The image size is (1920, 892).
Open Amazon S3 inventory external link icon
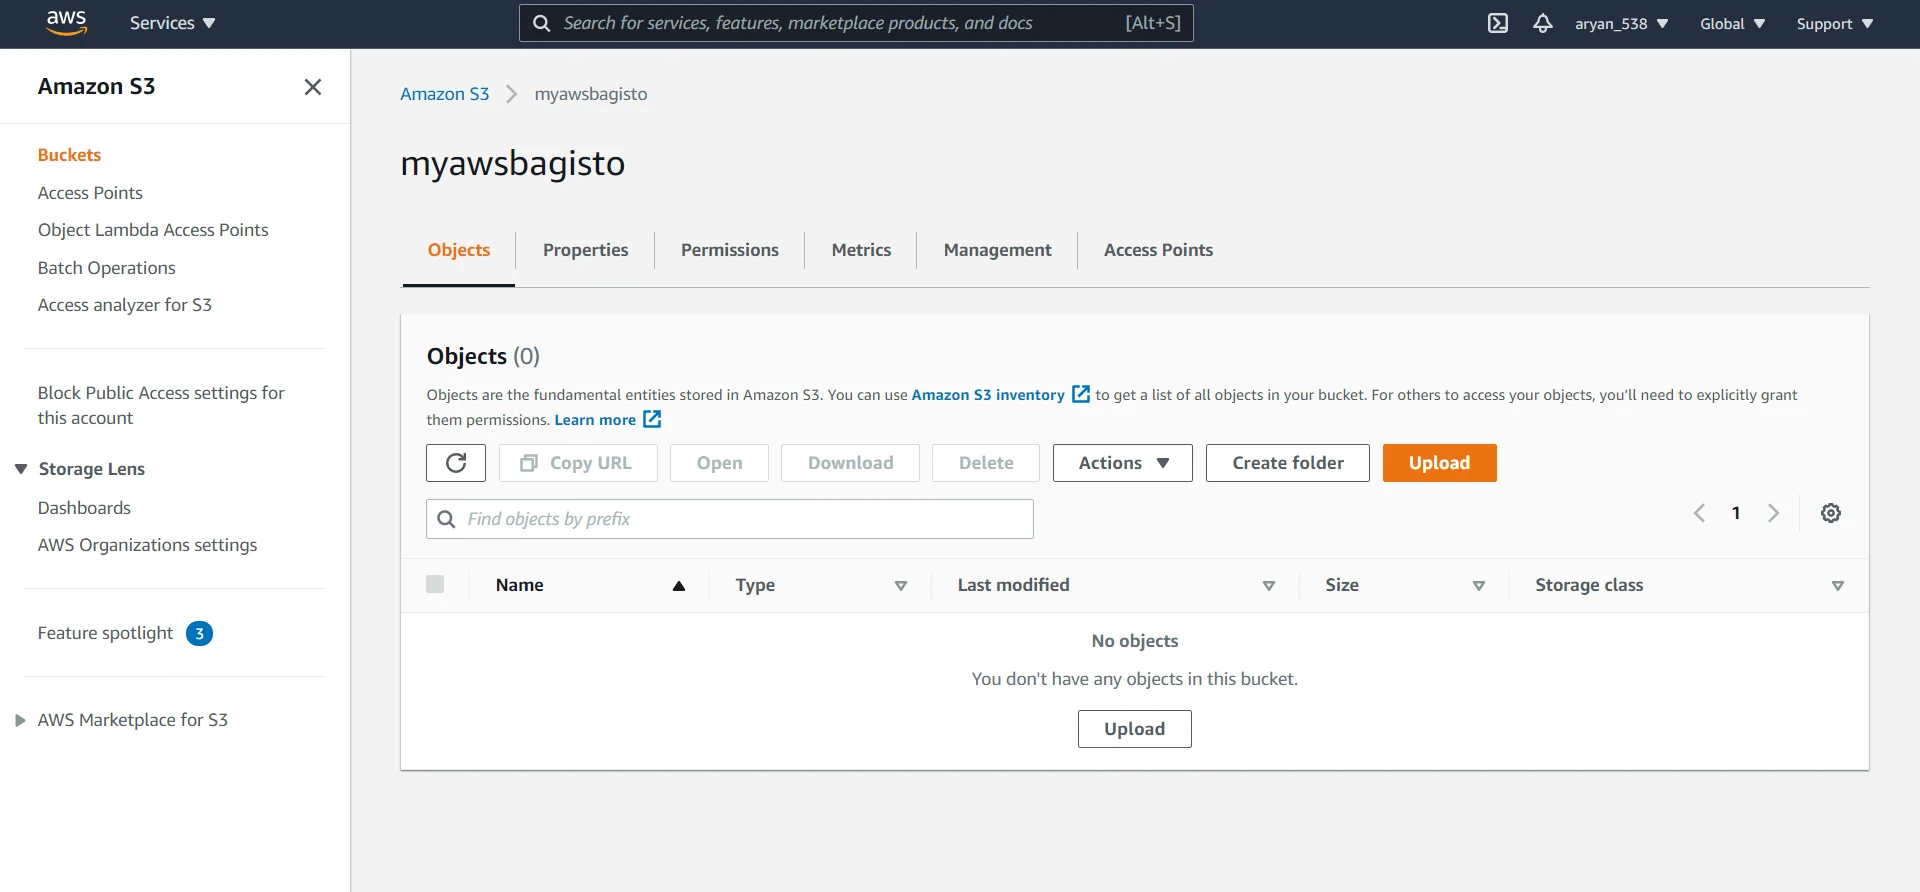click(x=1081, y=394)
